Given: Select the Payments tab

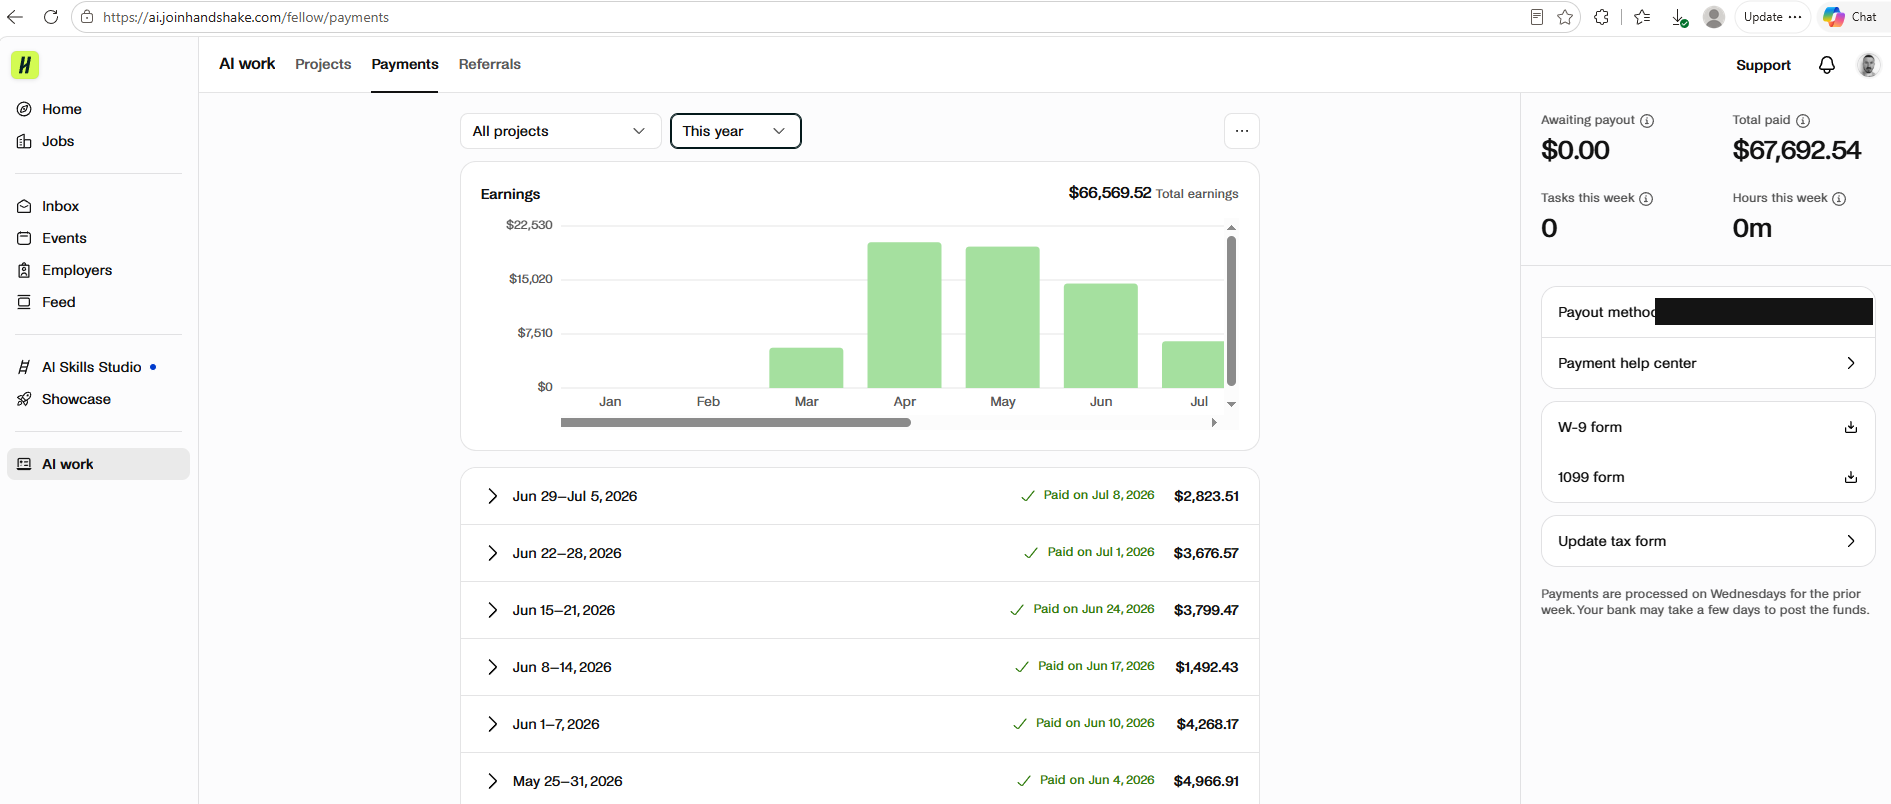Looking at the screenshot, I should (405, 64).
